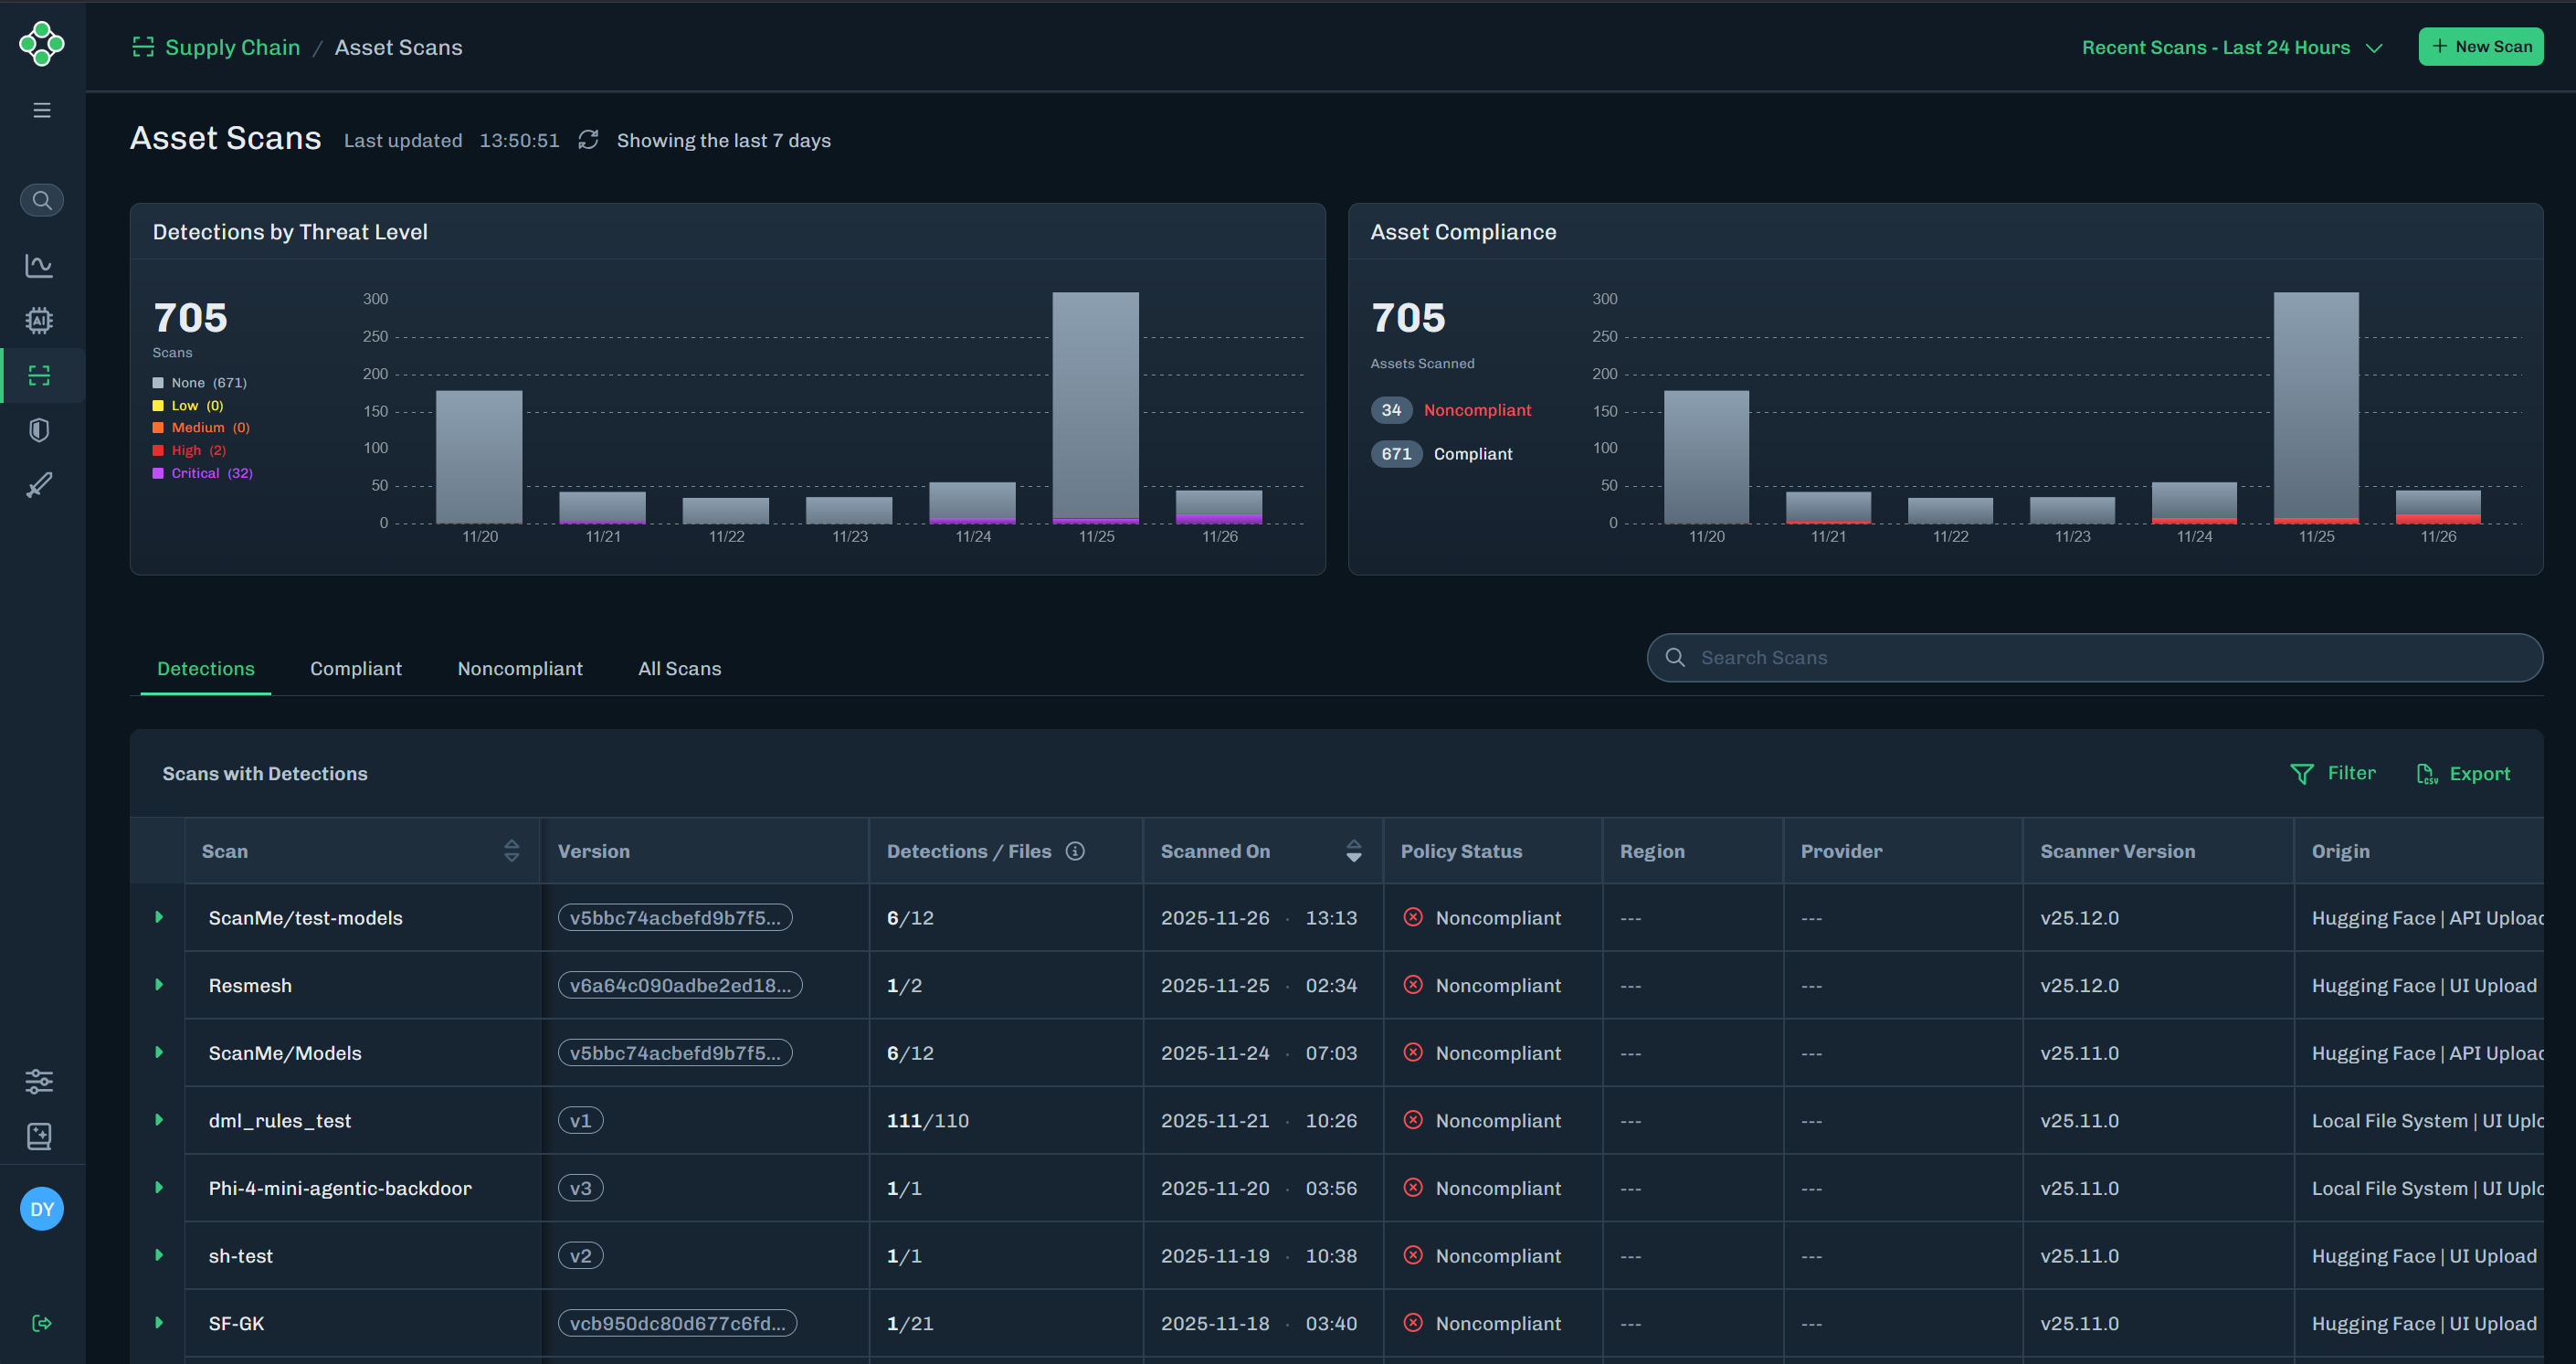The image size is (2576, 1364).
Task: Click the info icon next to Detections / Files
Action: coord(1075,851)
